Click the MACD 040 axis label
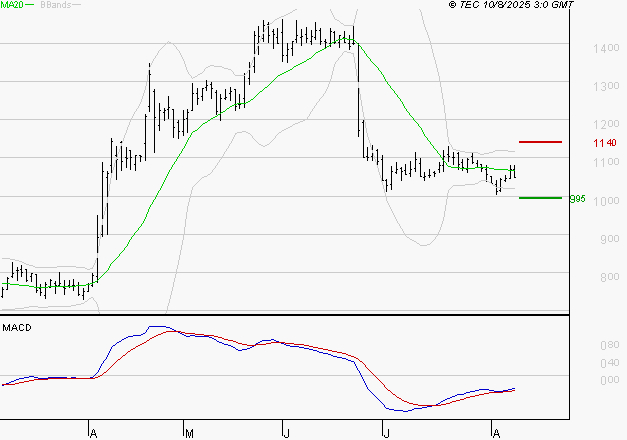 point(610,363)
